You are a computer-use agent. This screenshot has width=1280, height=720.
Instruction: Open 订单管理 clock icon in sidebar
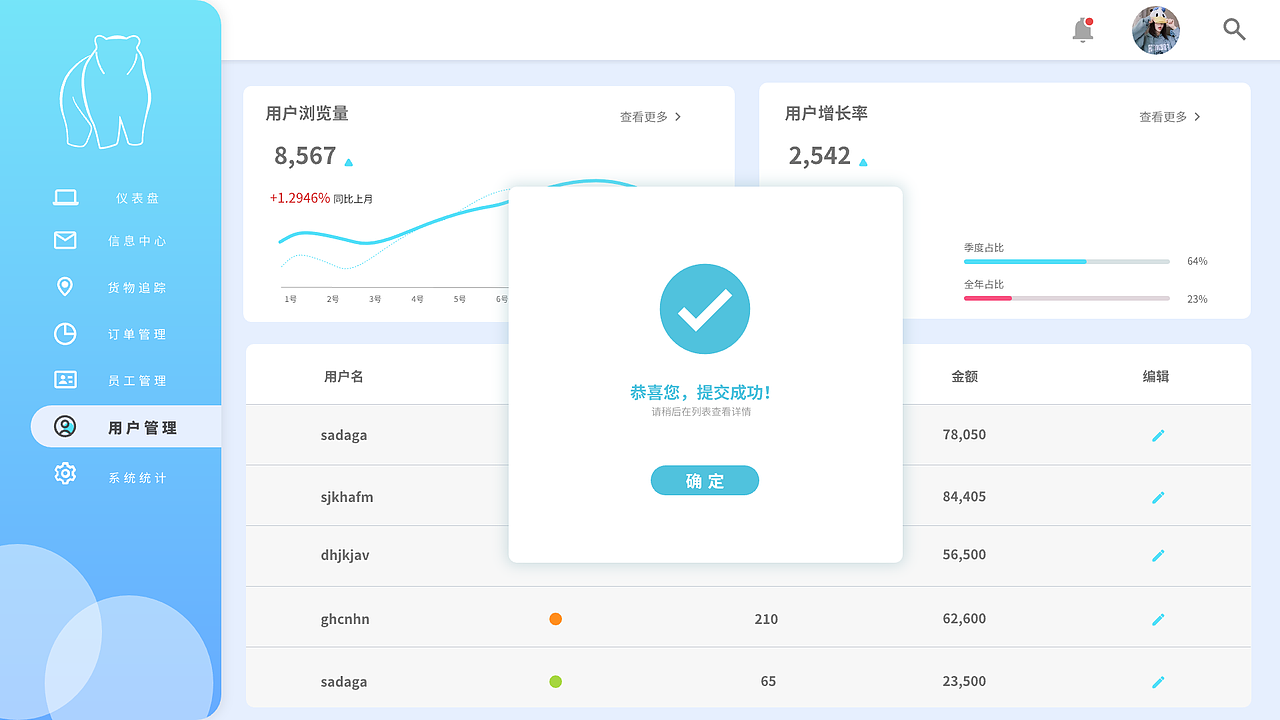coord(65,334)
